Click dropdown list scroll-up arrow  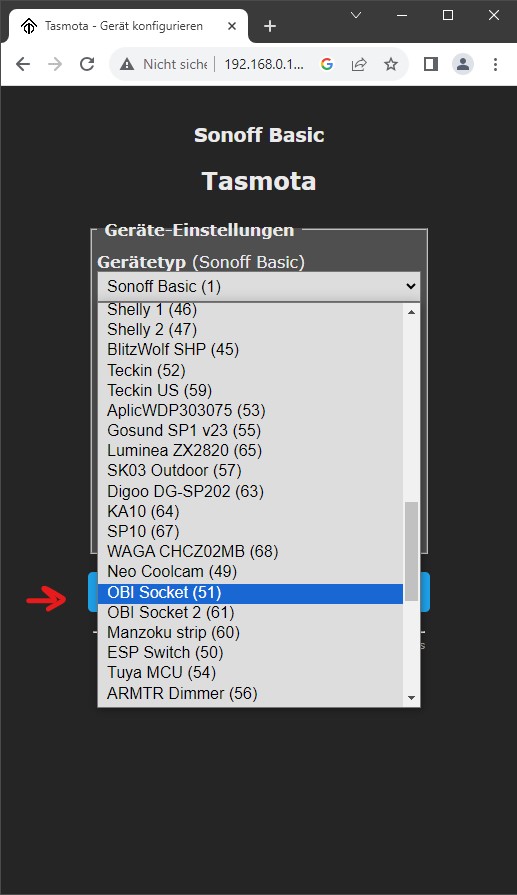[x=411, y=312]
